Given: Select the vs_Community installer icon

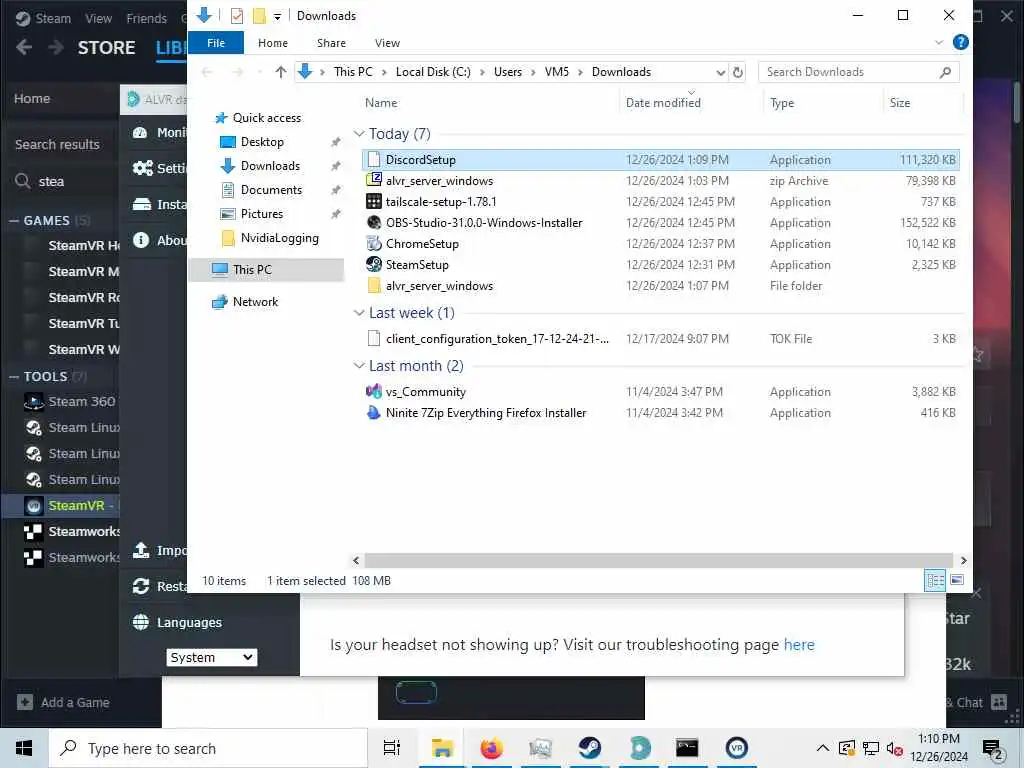Looking at the screenshot, I should click(x=374, y=392).
